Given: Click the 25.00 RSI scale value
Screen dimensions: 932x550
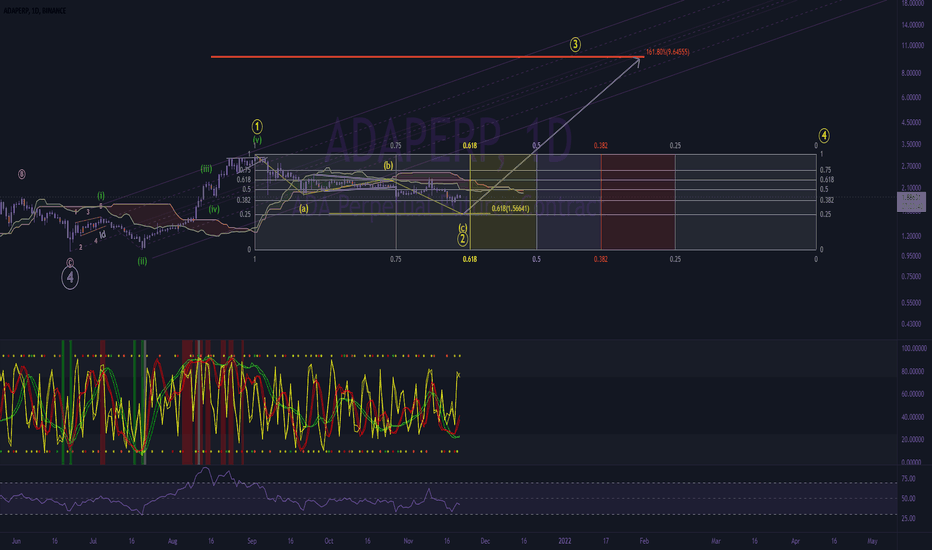Looking at the screenshot, I should pyautogui.click(x=908, y=518).
